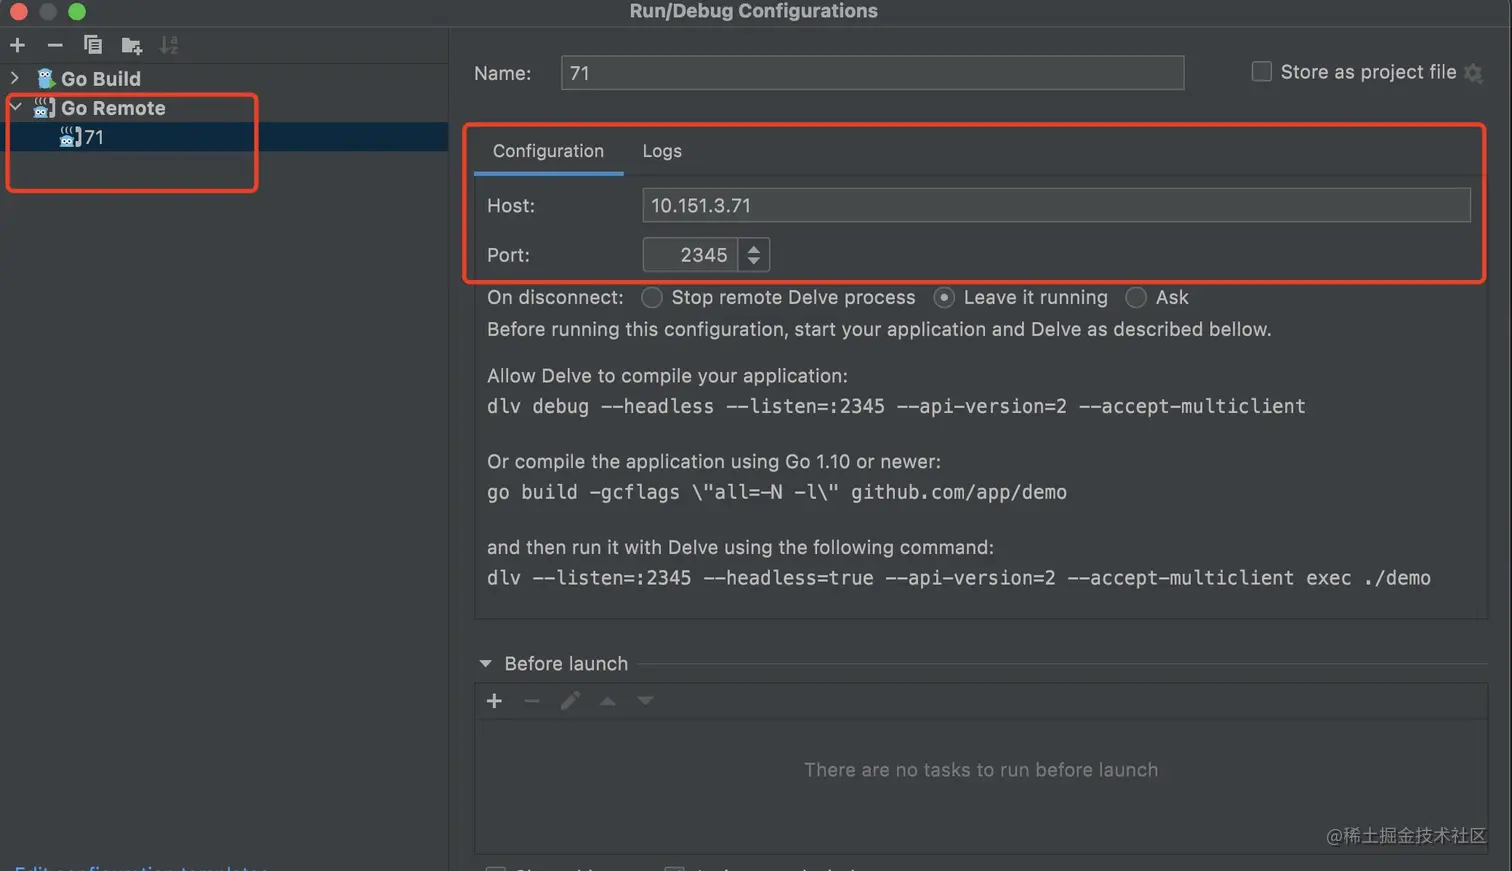Click the copy configuration icon
The height and width of the screenshot is (871, 1512).
(93, 45)
